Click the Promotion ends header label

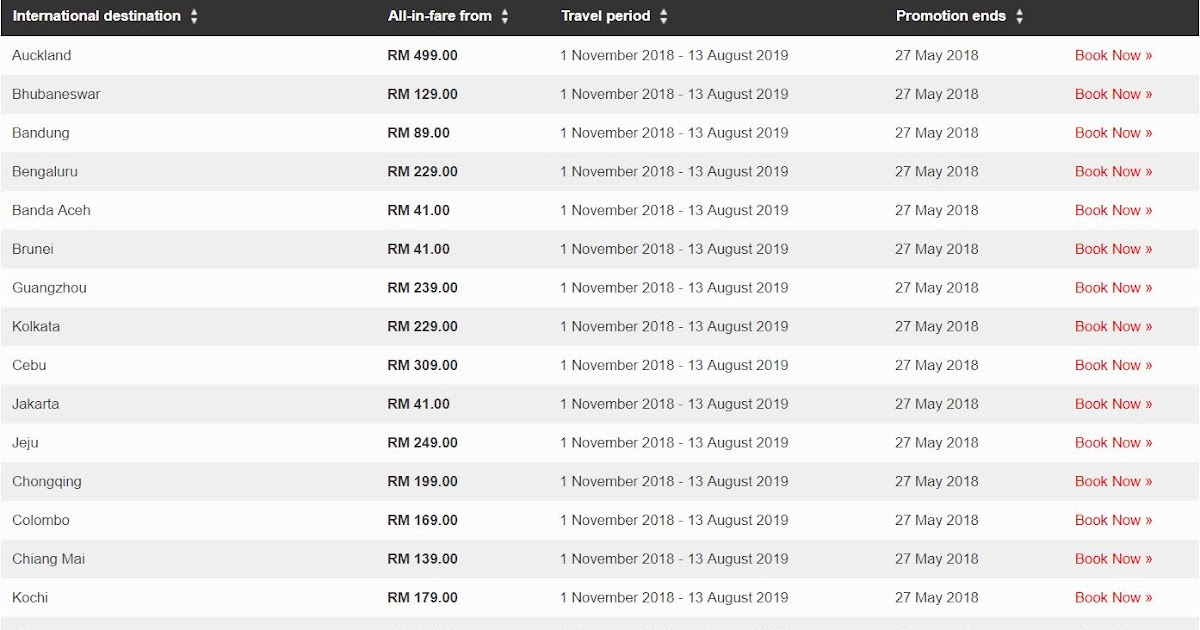click(951, 16)
